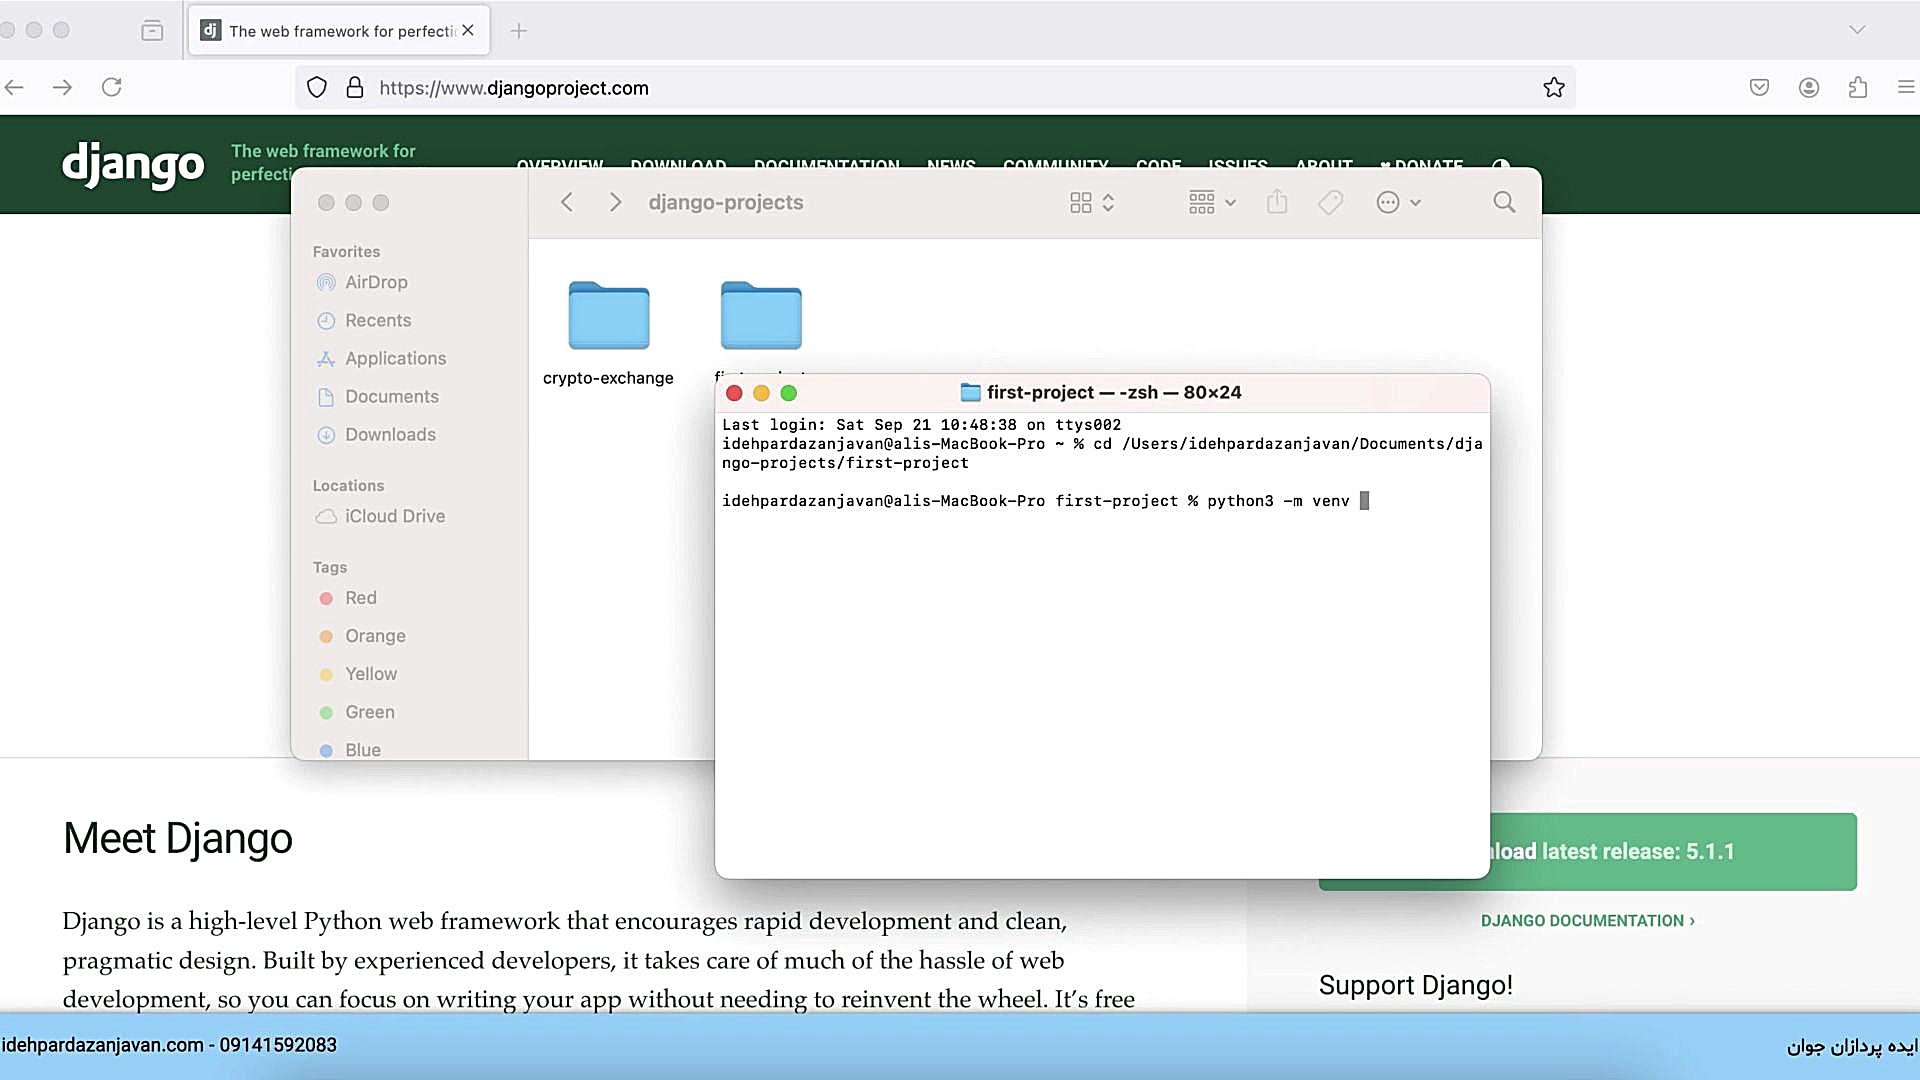
Task: Click Finder edit tags icon
Action: pos(1330,203)
